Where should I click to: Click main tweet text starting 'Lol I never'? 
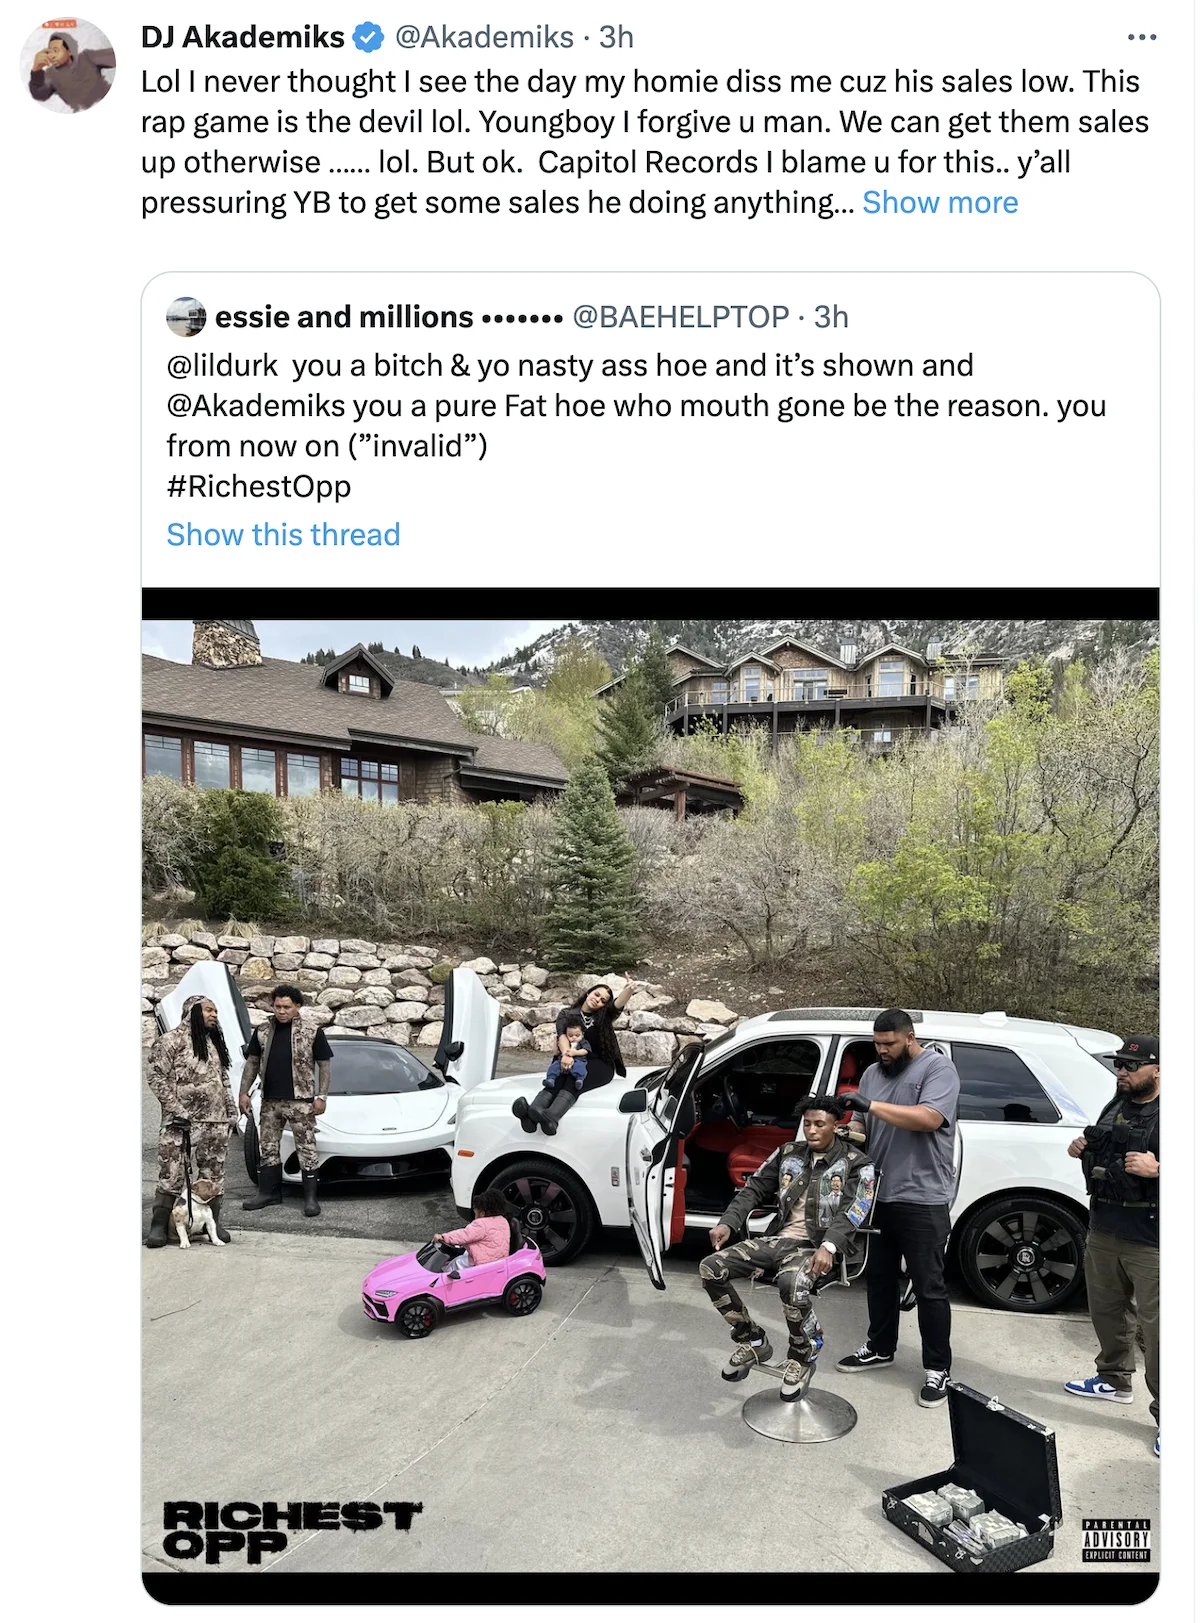645,142
